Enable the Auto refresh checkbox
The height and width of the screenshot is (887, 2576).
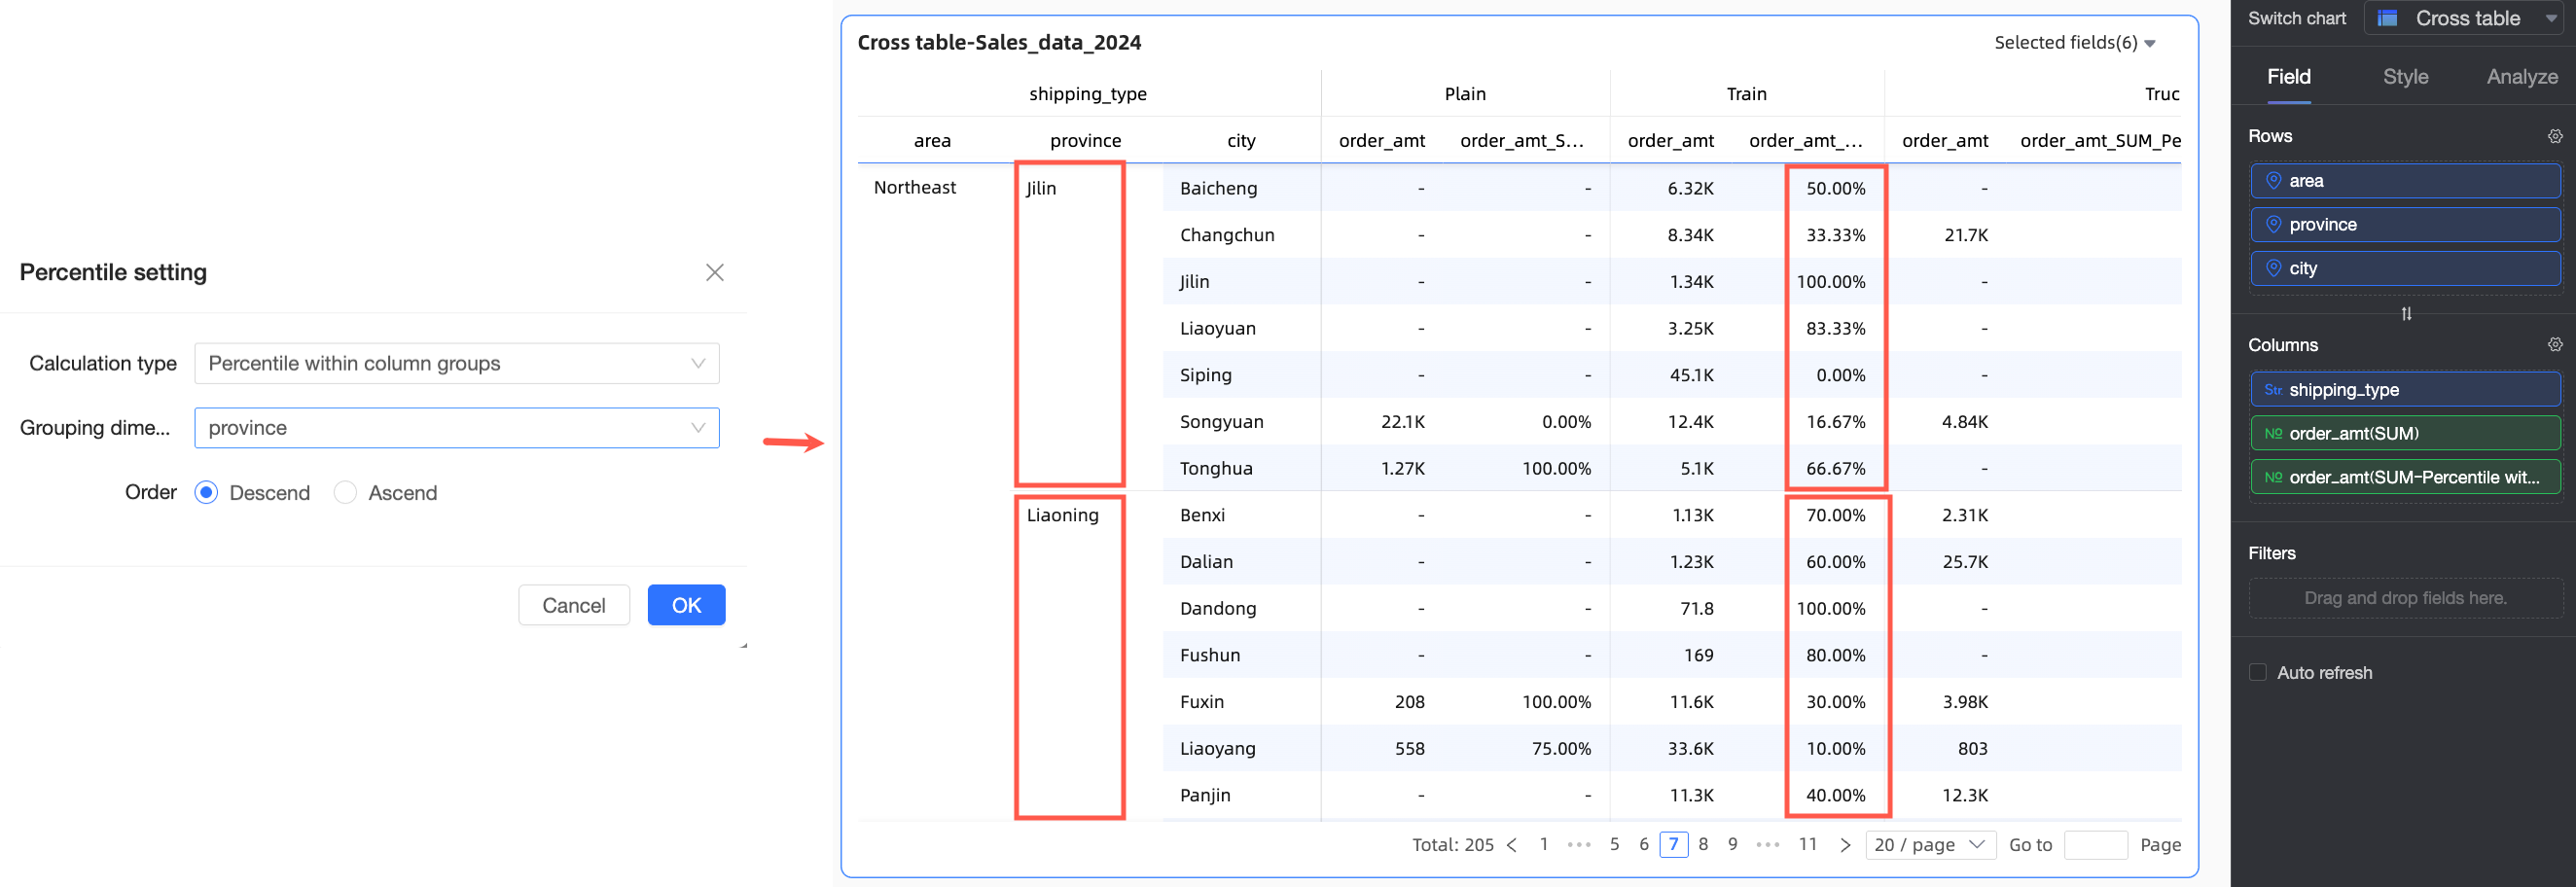point(2258,672)
